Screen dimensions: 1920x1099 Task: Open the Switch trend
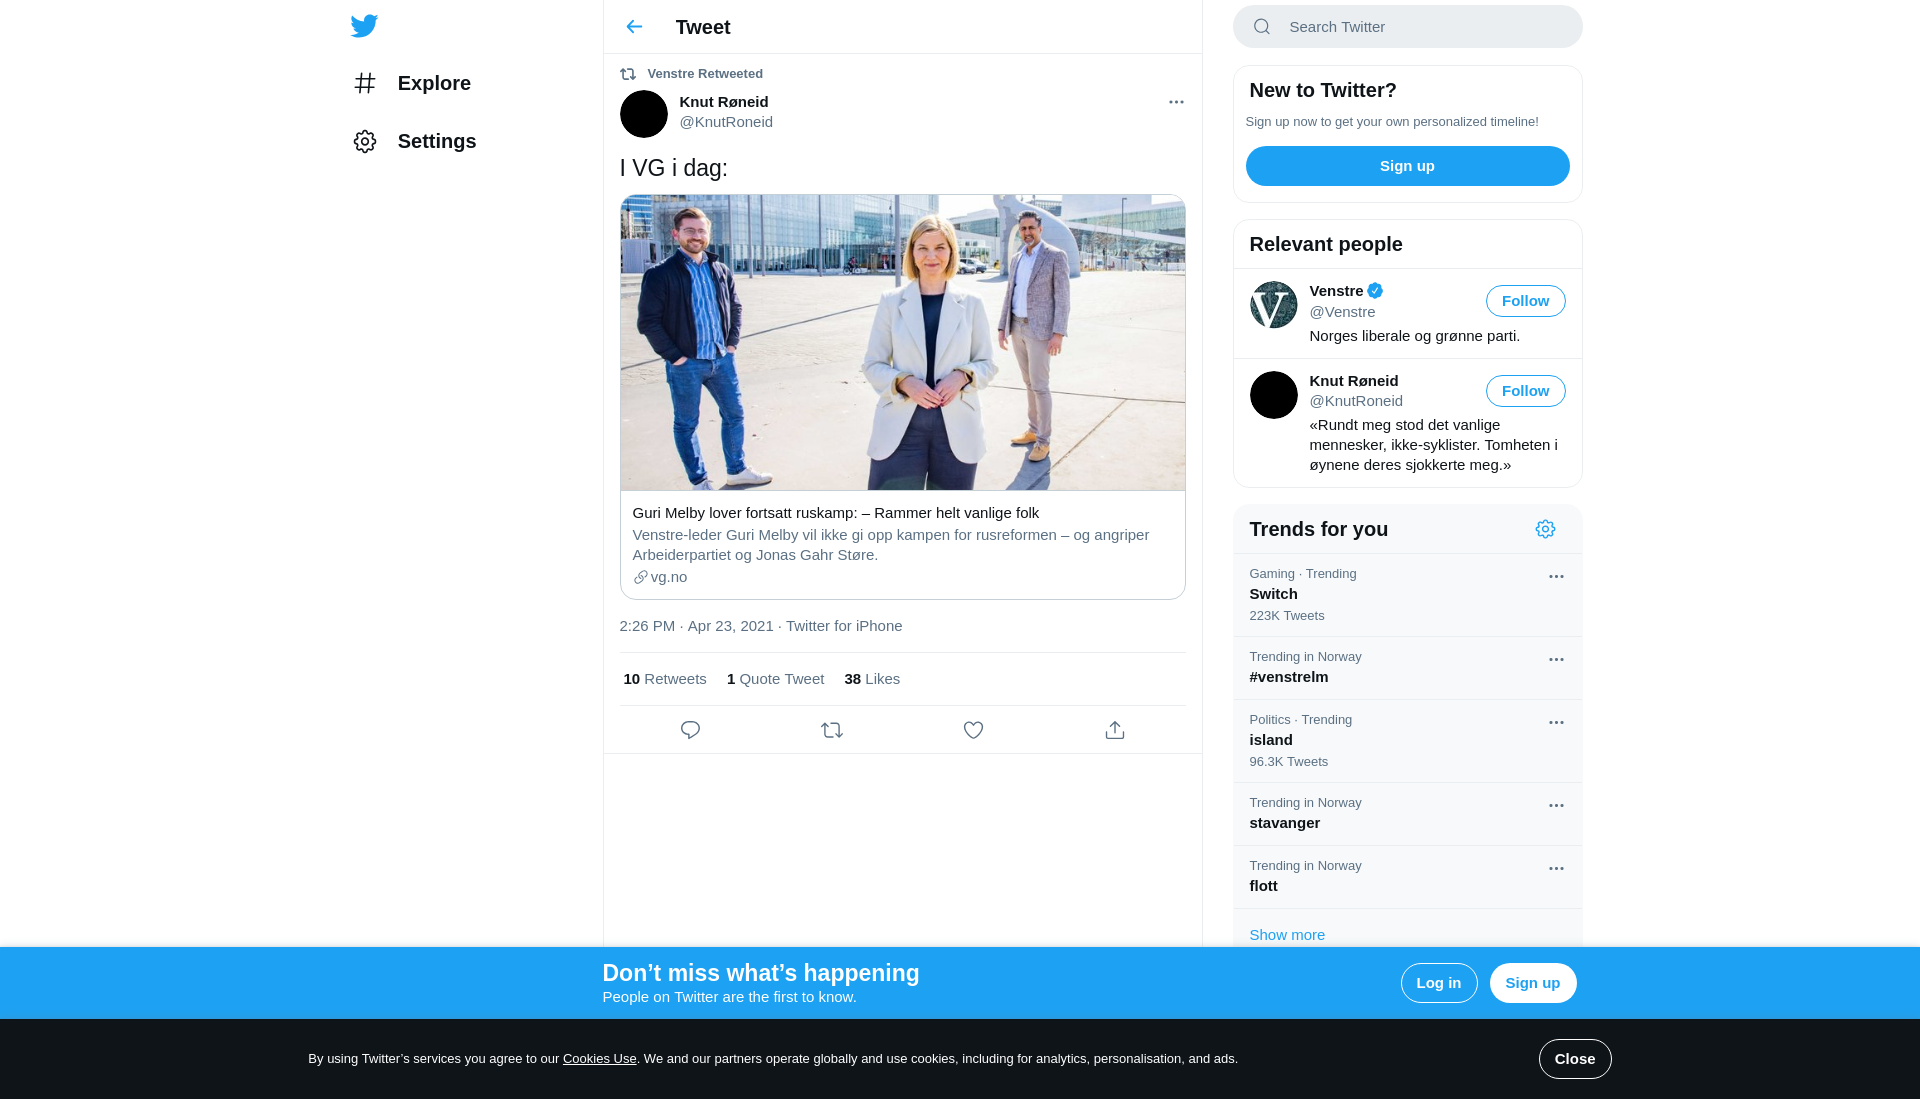coord(1408,595)
